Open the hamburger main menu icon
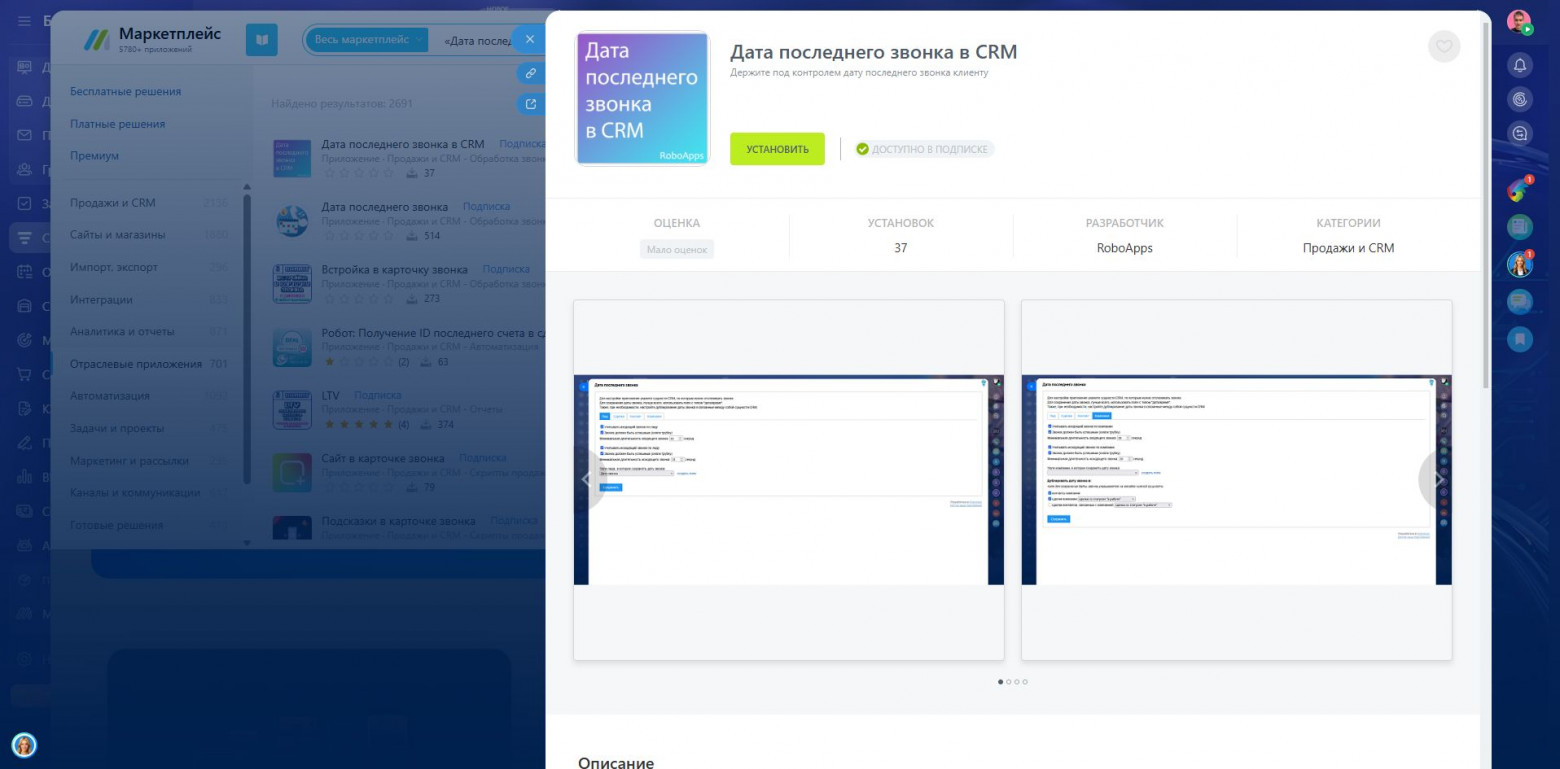Viewport: 1560px width, 769px height. (x=24, y=21)
